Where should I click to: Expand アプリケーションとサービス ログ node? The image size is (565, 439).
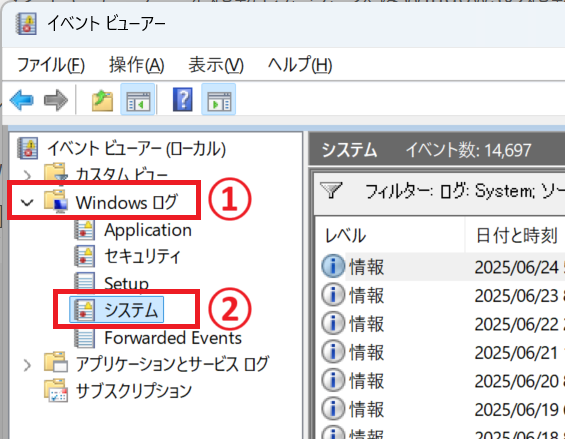coord(27,365)
